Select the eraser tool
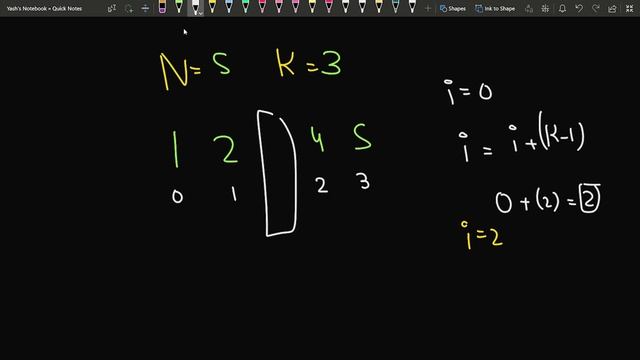Screen dimensions: 640x360 point(162,7)
